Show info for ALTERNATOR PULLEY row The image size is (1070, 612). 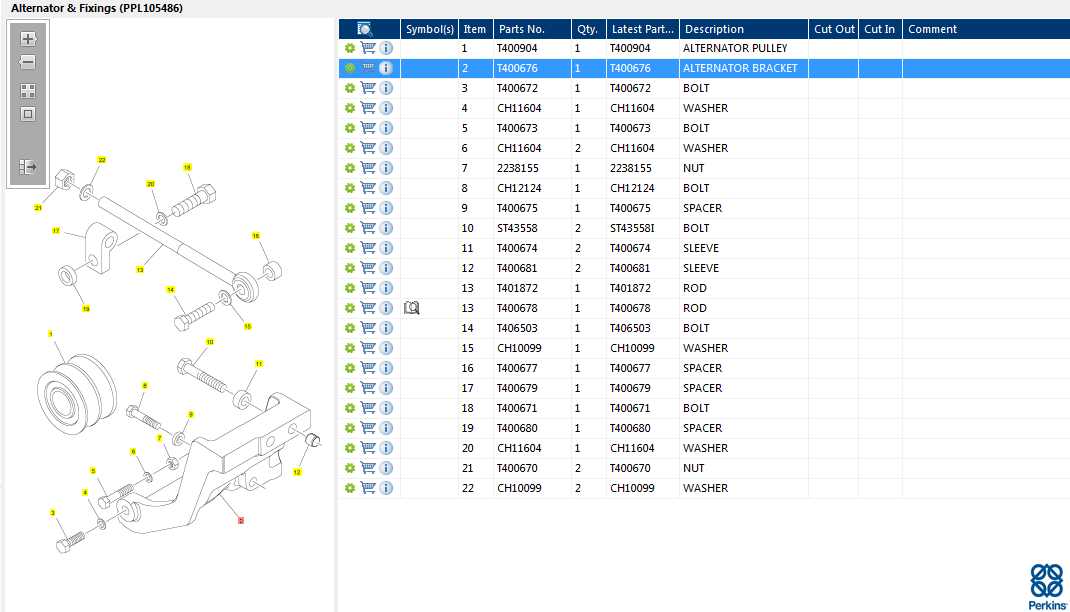click(386, 48)
